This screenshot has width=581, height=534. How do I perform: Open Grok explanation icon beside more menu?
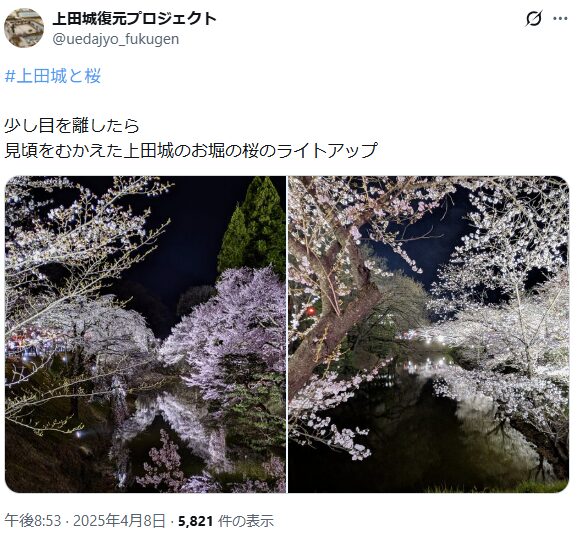[x=534, y=19]
